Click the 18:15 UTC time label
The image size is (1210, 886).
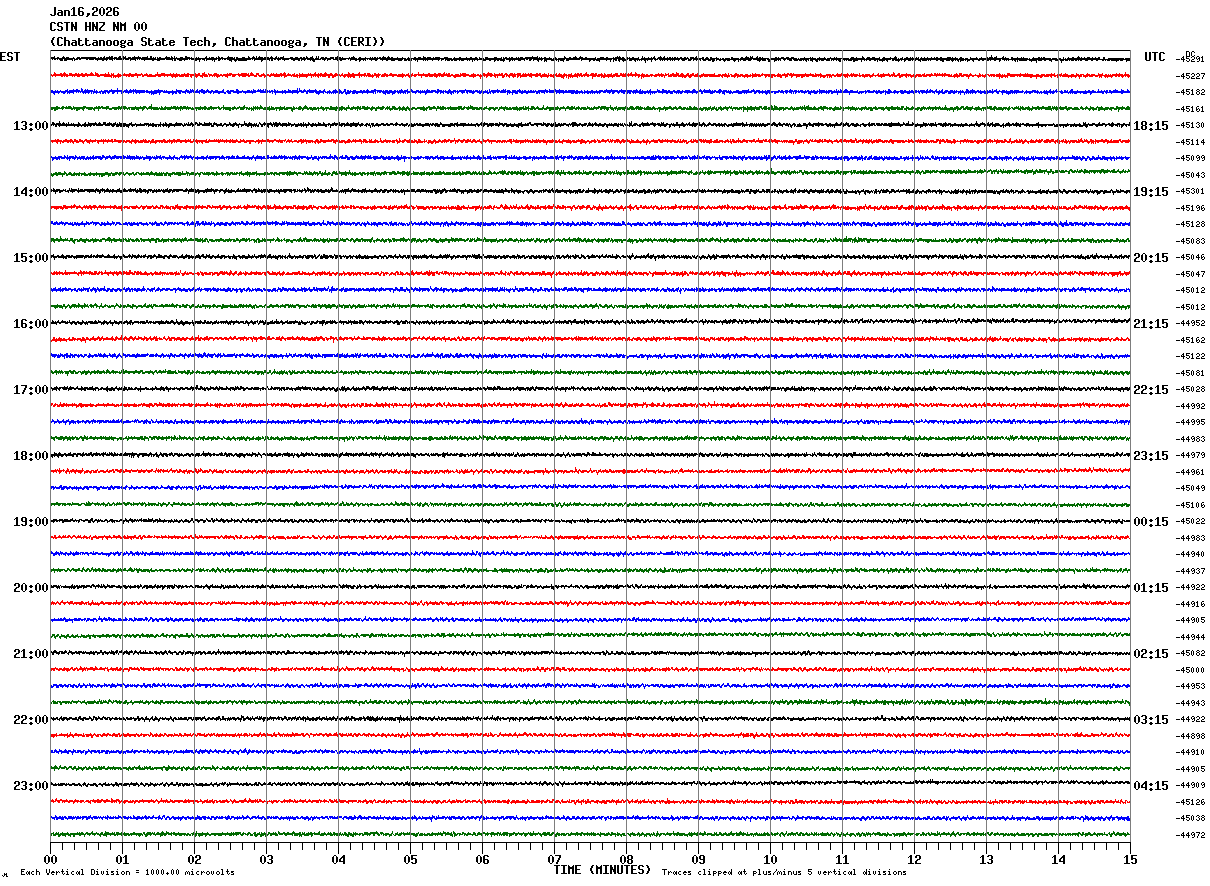click(1151, 126)
